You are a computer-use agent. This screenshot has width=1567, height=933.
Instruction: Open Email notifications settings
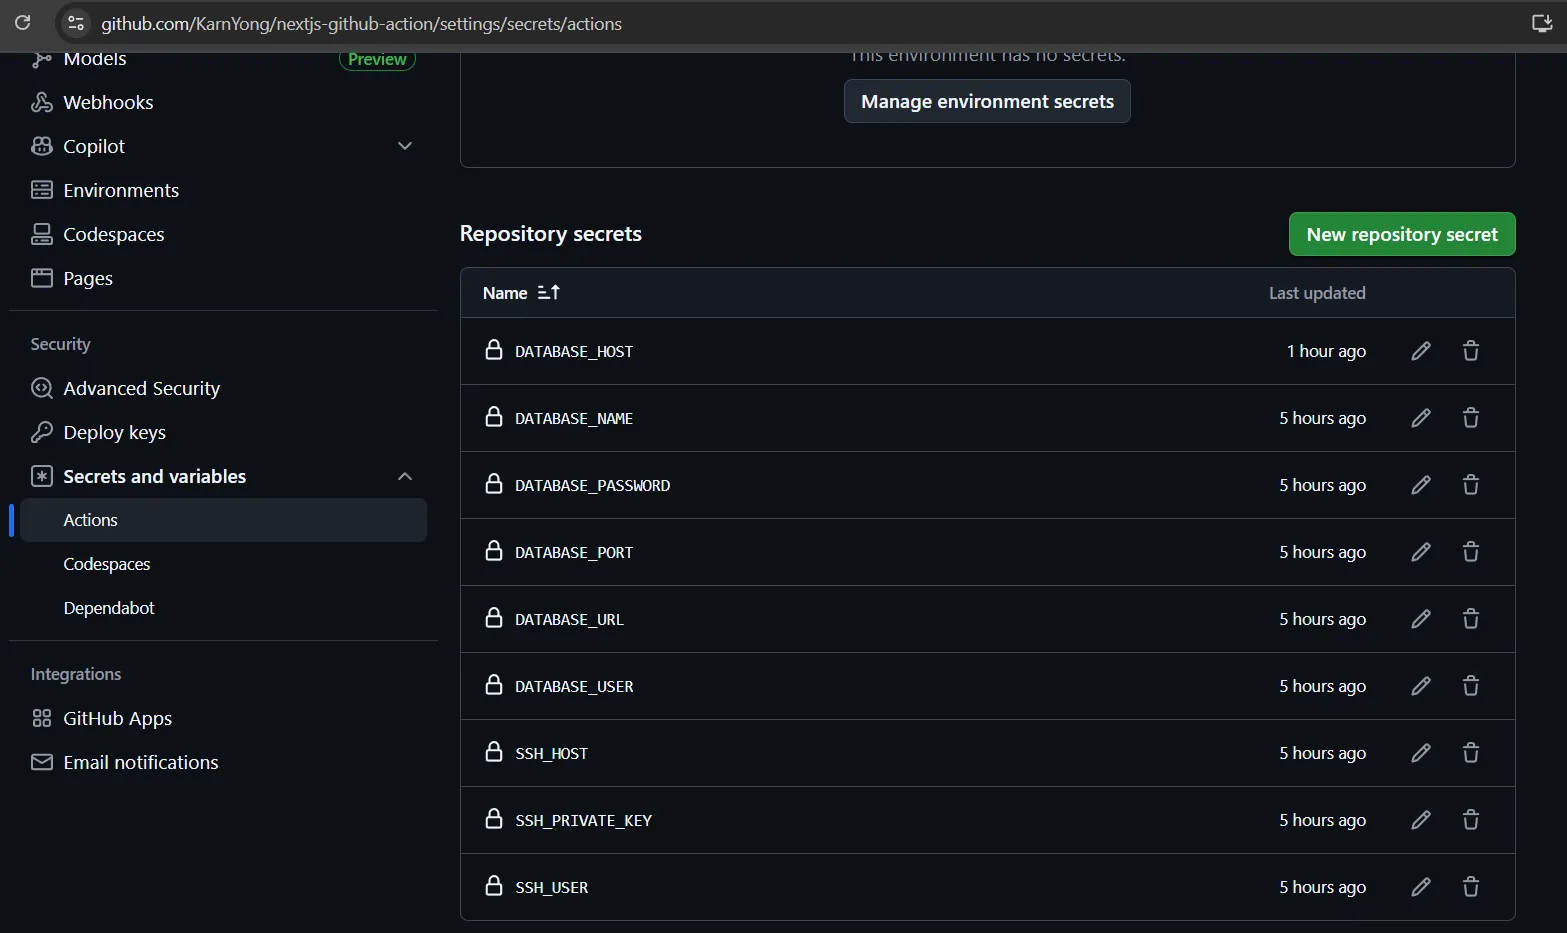pyautogui.click(x=140, y=761)
